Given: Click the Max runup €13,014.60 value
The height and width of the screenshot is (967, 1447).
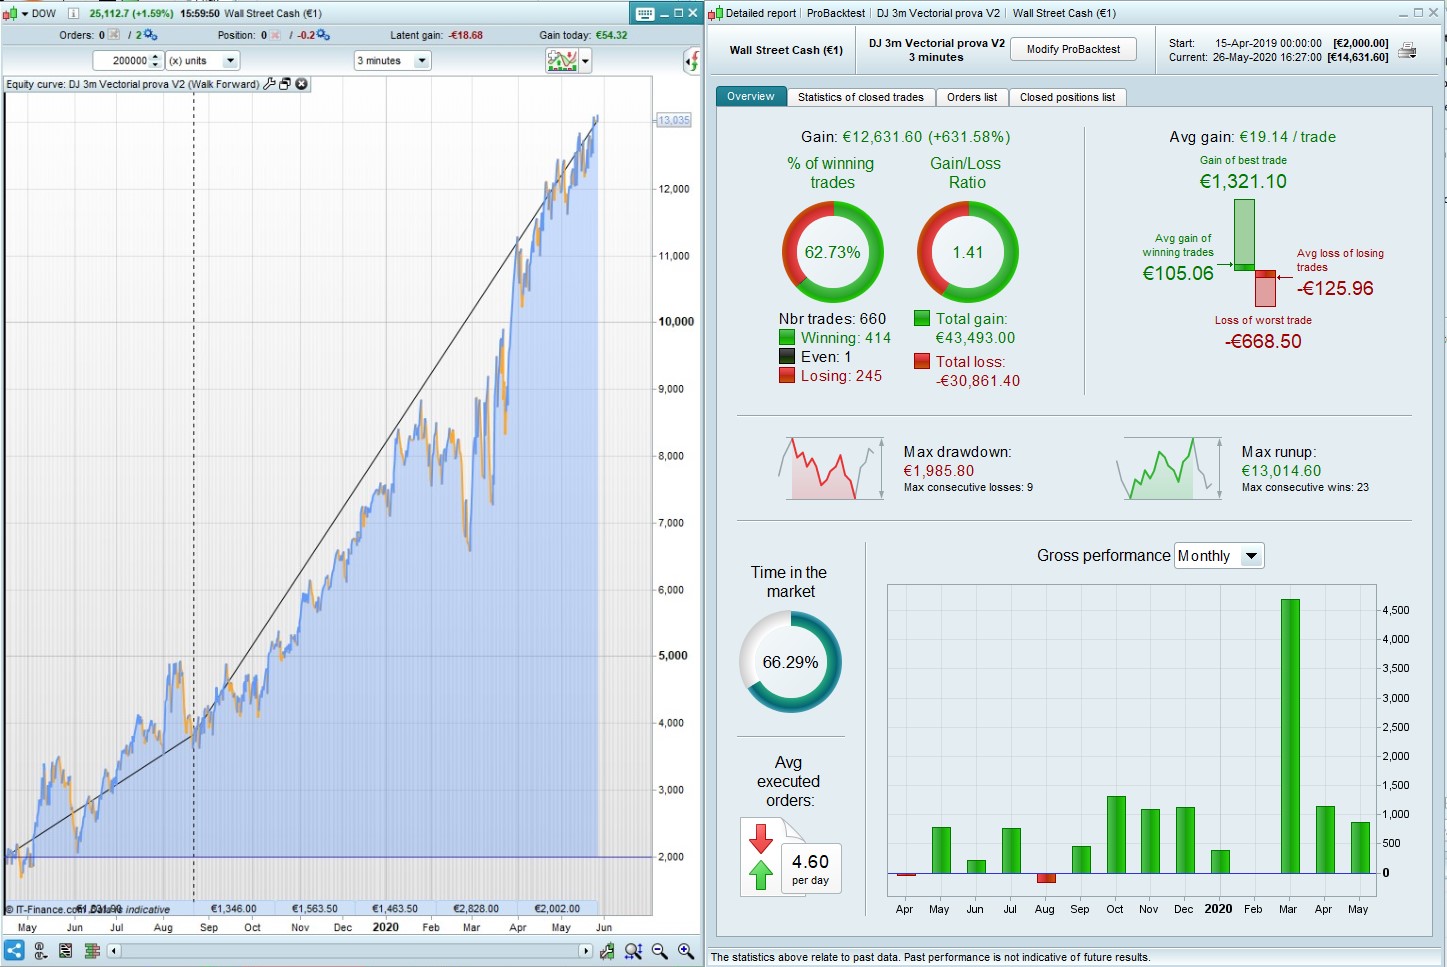Looking at the screenshot, I should [1281, 471].
